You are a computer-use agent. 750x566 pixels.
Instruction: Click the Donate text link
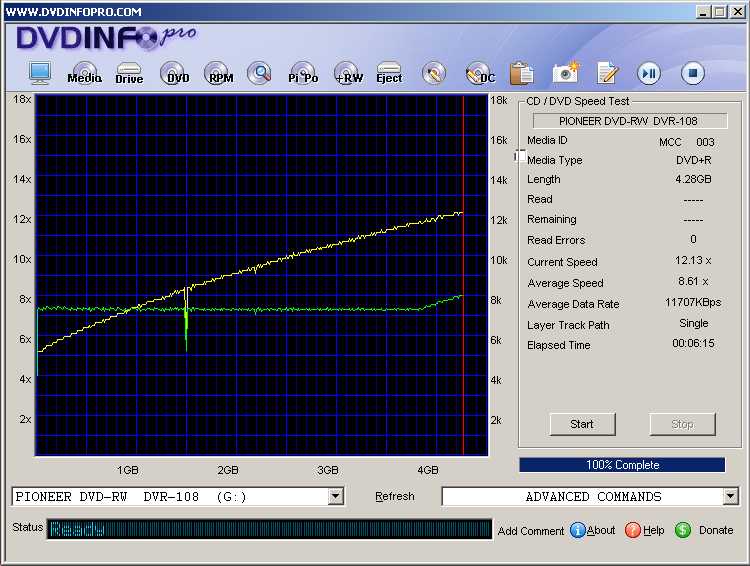(716, 530)
